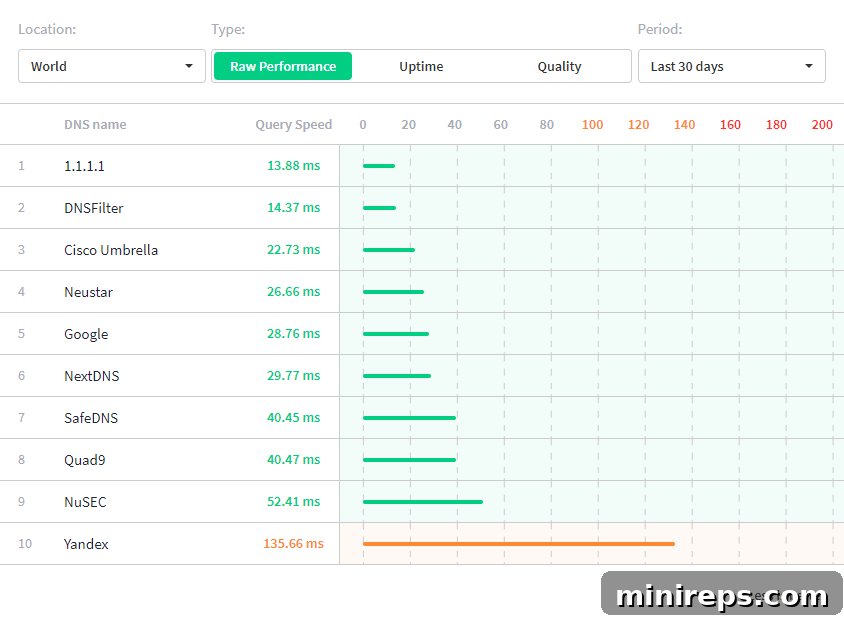This screenshot has width=844, height=622.
Task: Select the Raw Performance tab
Action: click(283, 66)
